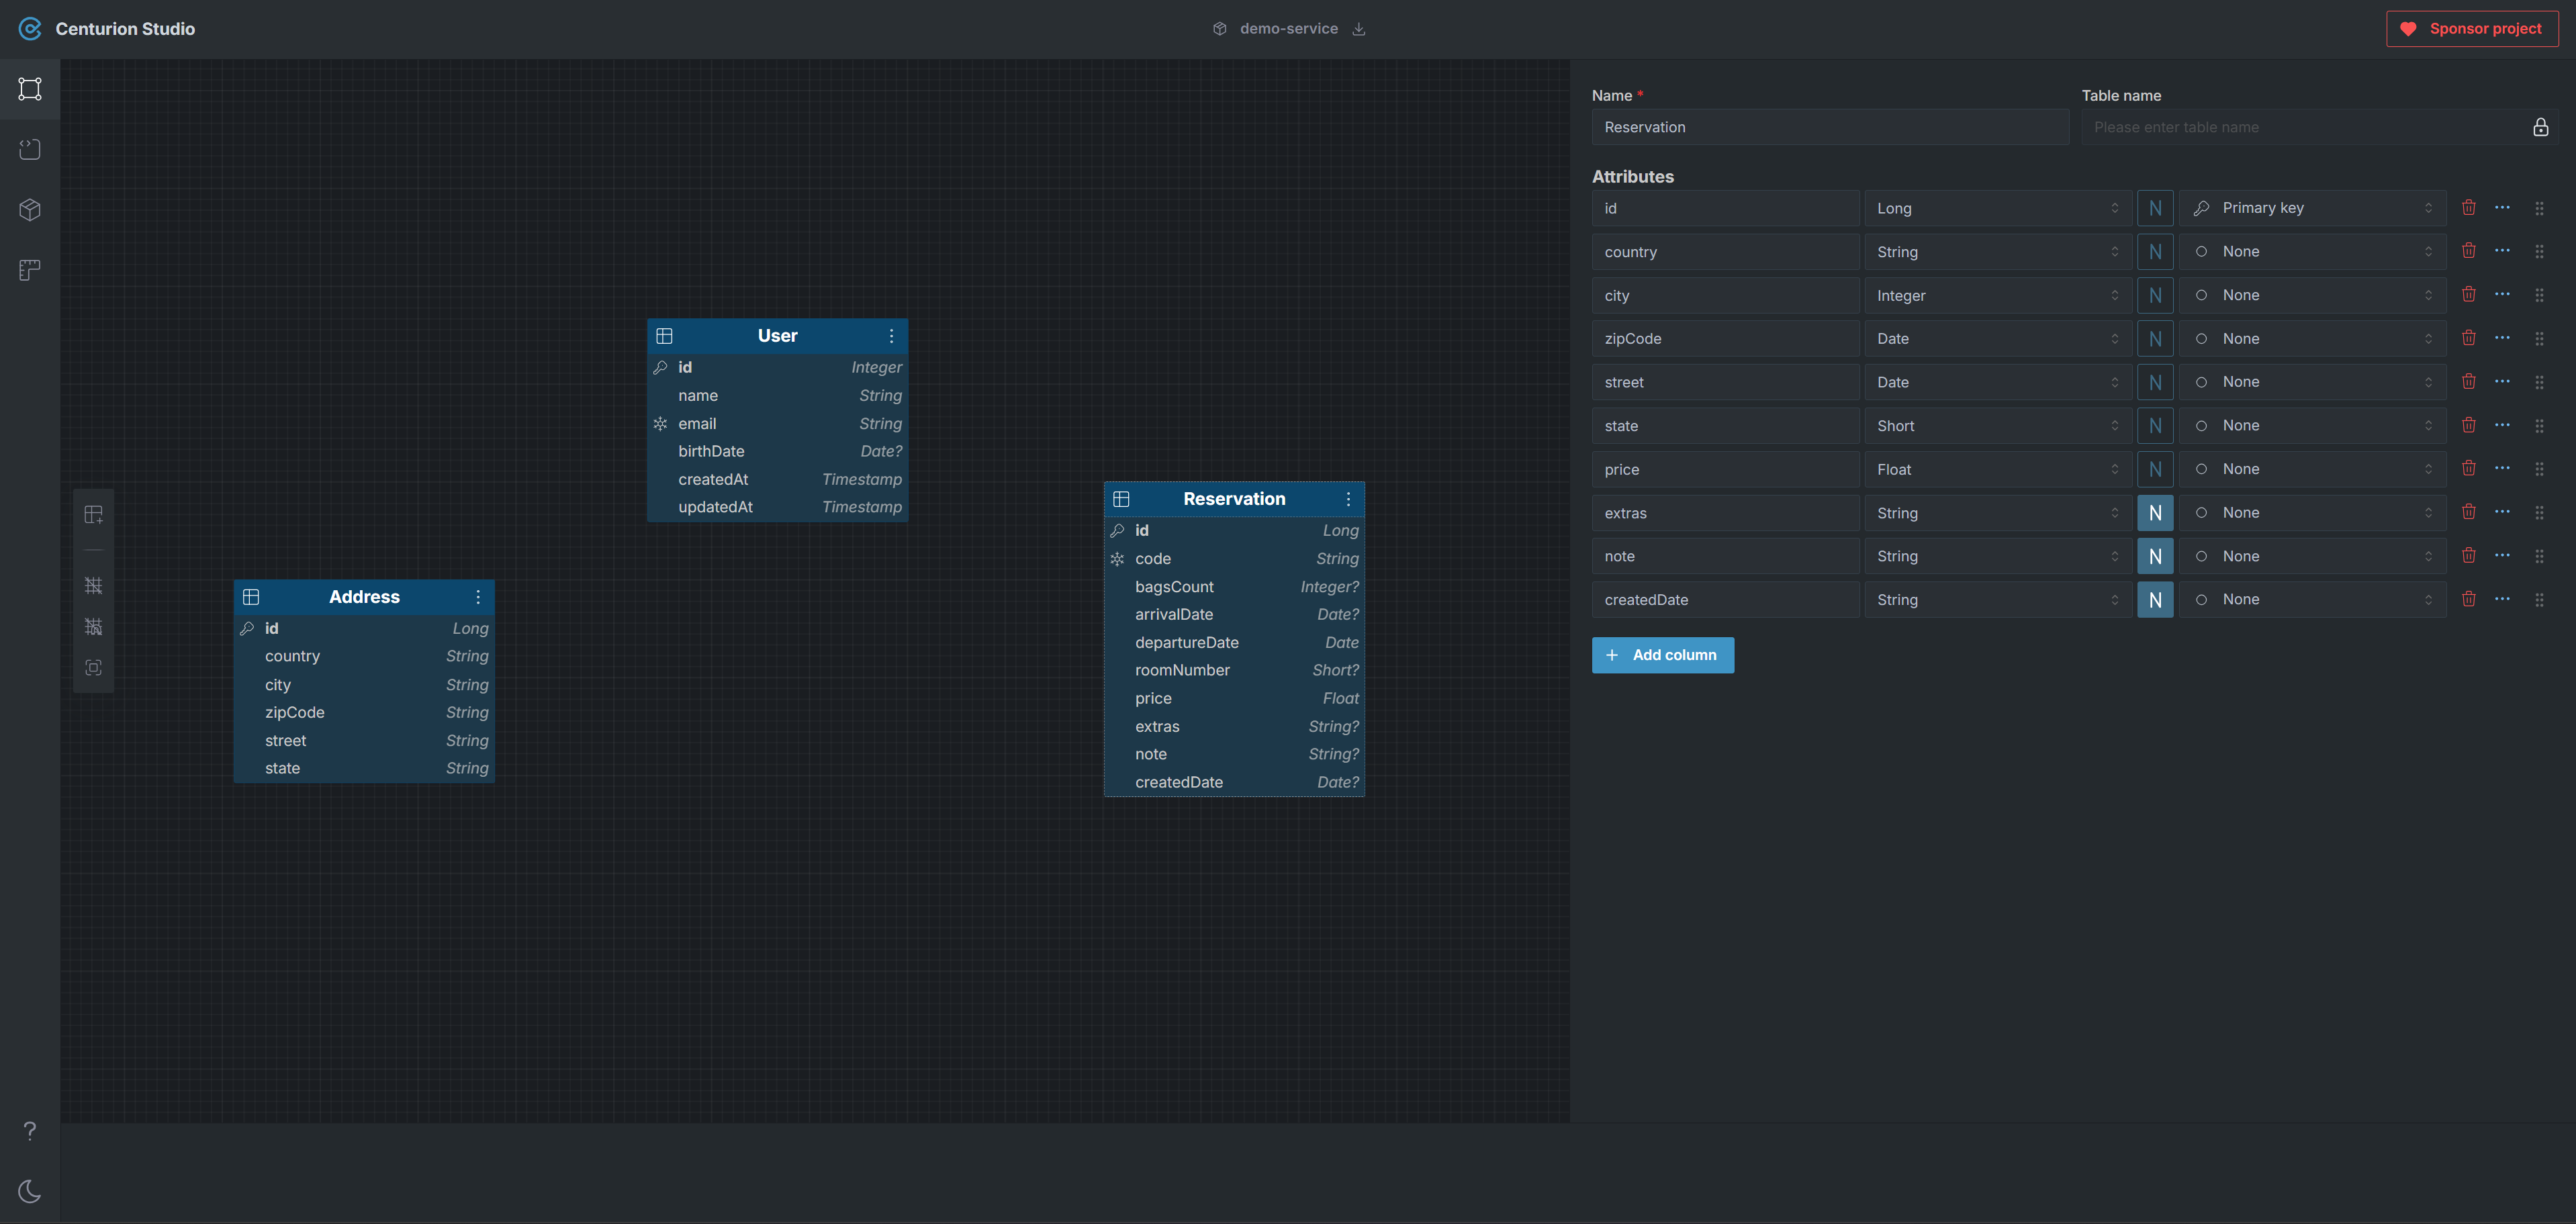Click the download icon beside demo-service
This screenshot has height=1224, width=2576.
coord(1359,29)
